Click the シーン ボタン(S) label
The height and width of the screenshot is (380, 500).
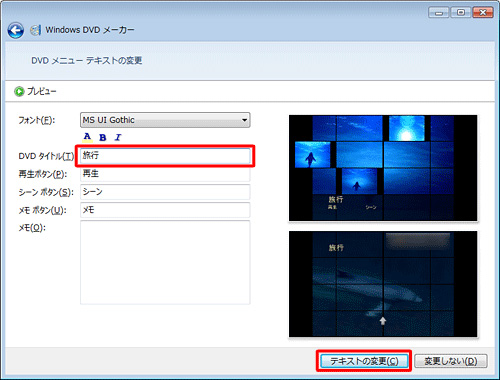pos(46,192)
